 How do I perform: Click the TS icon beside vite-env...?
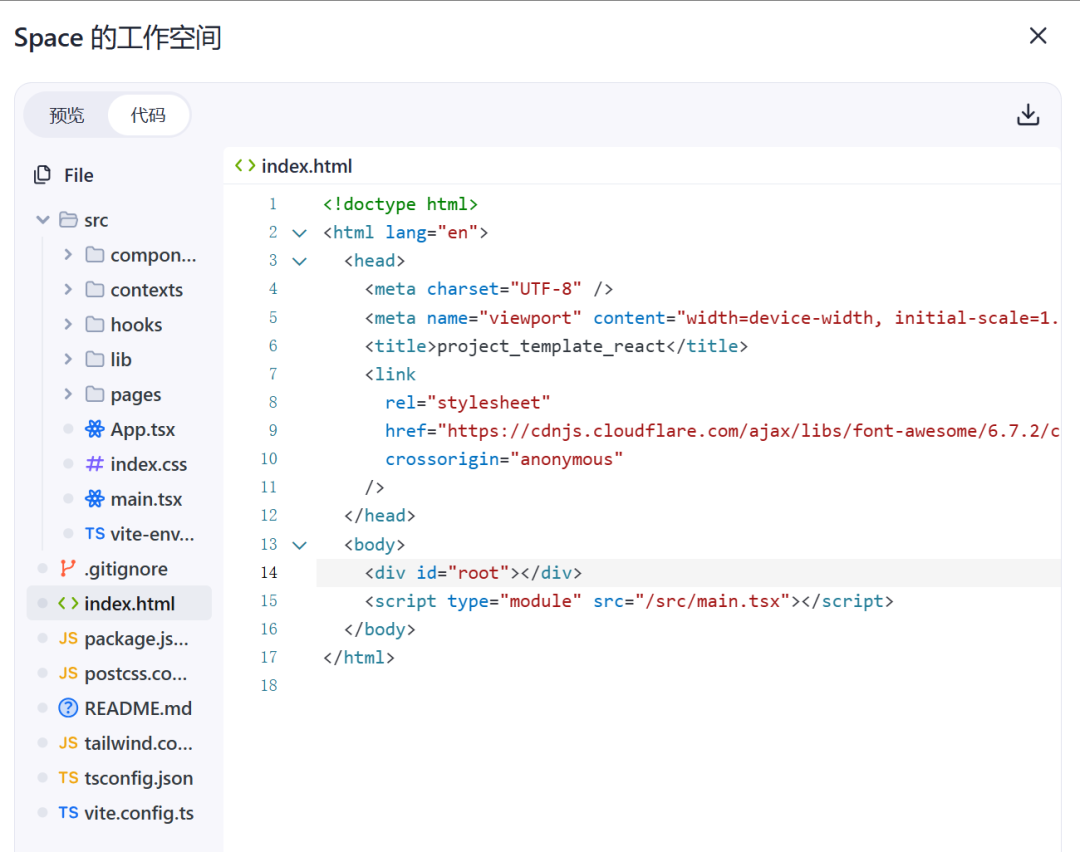pos(94,534)
